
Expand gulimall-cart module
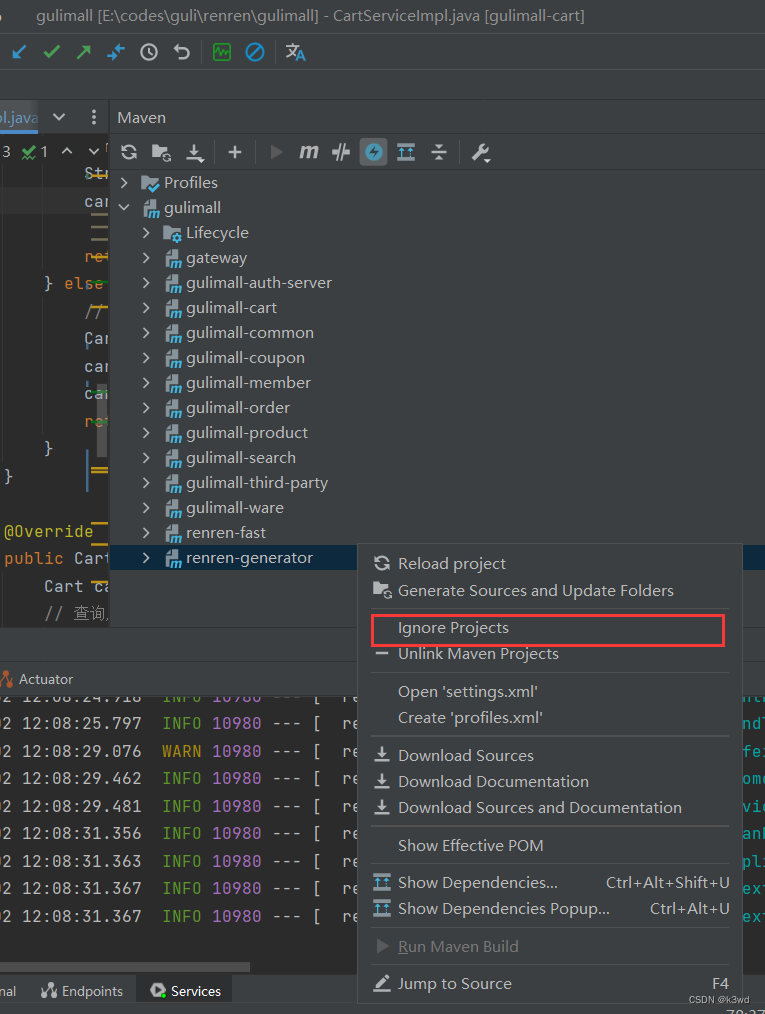146,308
